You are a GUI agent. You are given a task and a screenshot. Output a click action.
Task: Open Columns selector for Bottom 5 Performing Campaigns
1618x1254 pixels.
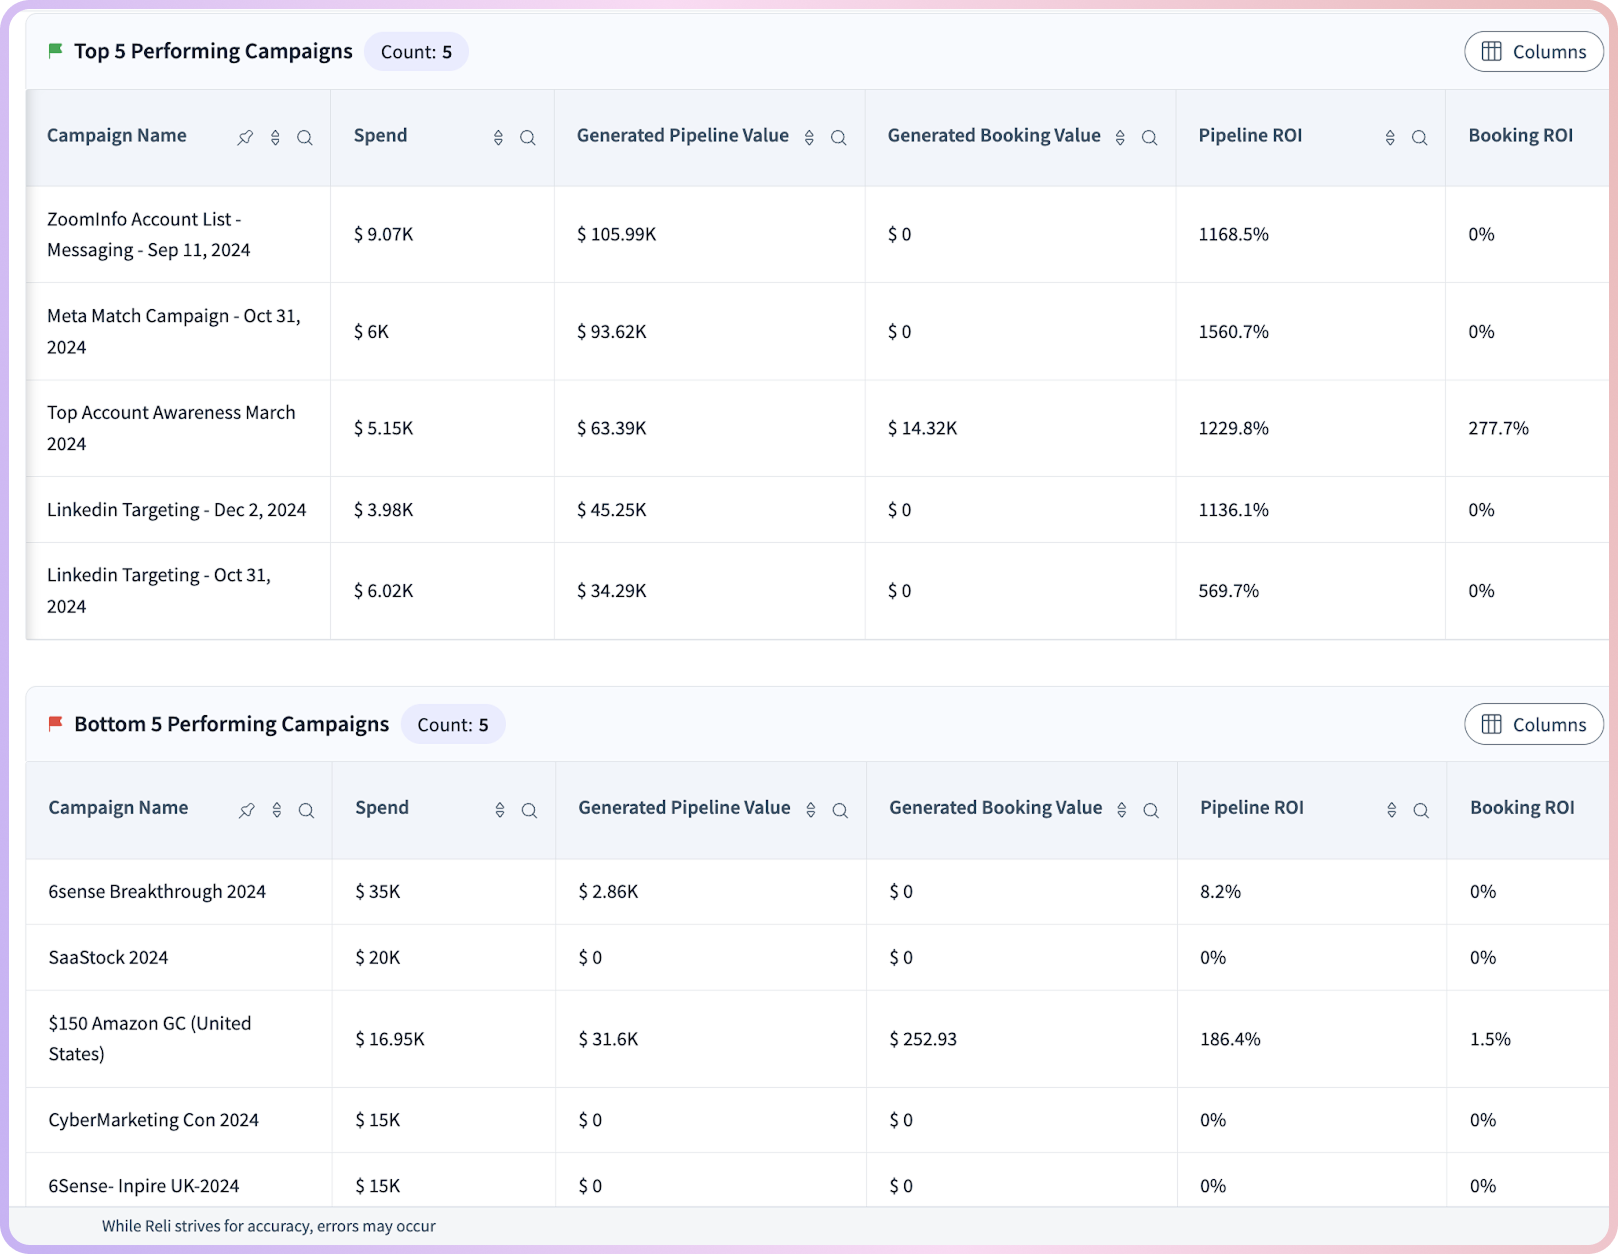coord(1534,725)
